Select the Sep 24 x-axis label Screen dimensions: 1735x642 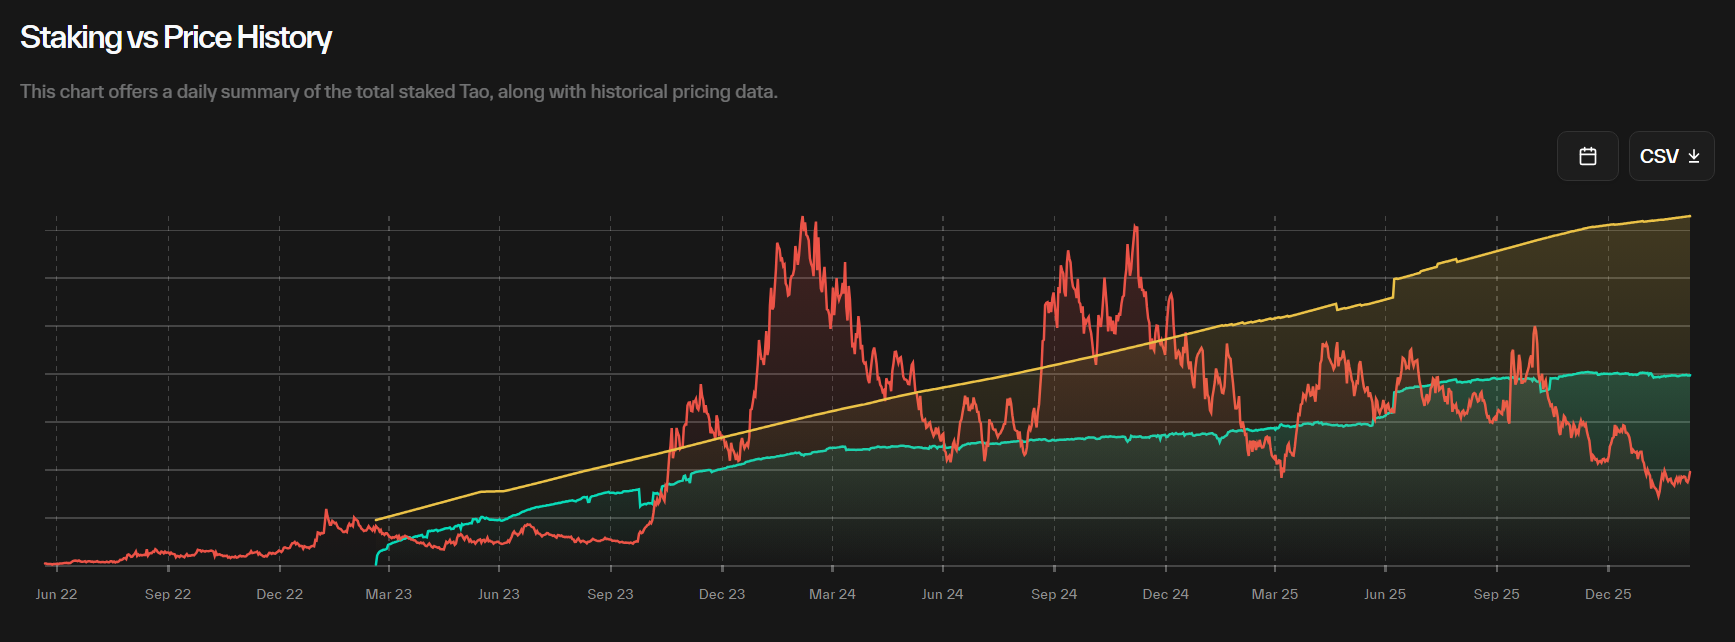pos(1054,594)
